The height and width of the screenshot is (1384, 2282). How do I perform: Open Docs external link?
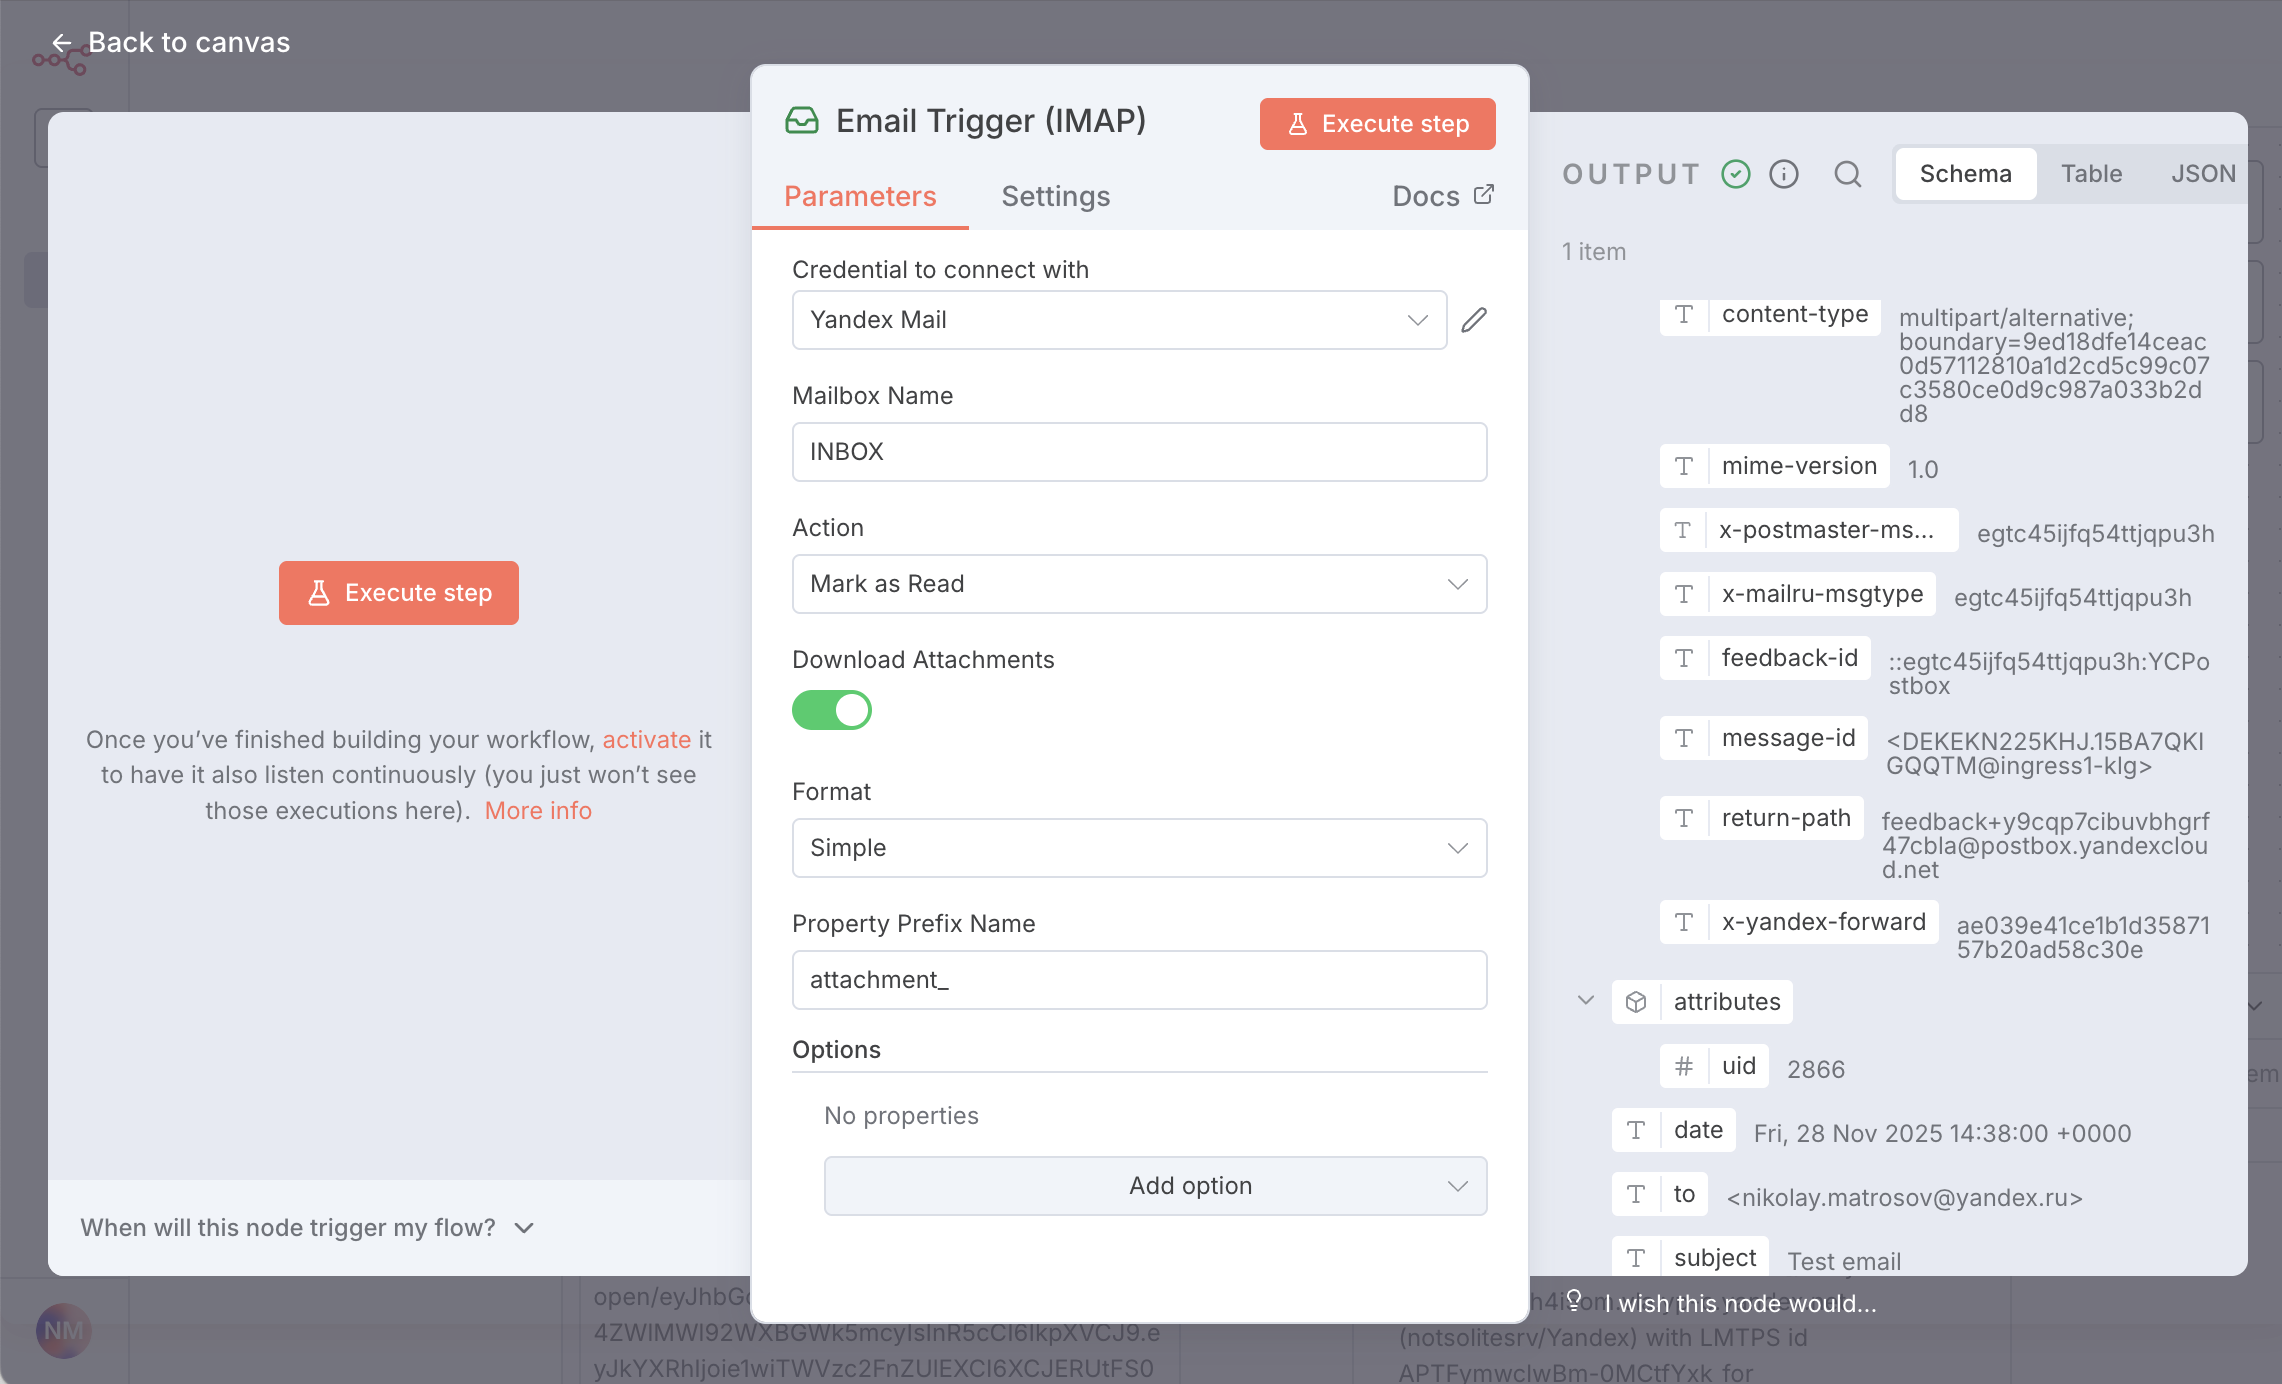(x=1442, y=196)
